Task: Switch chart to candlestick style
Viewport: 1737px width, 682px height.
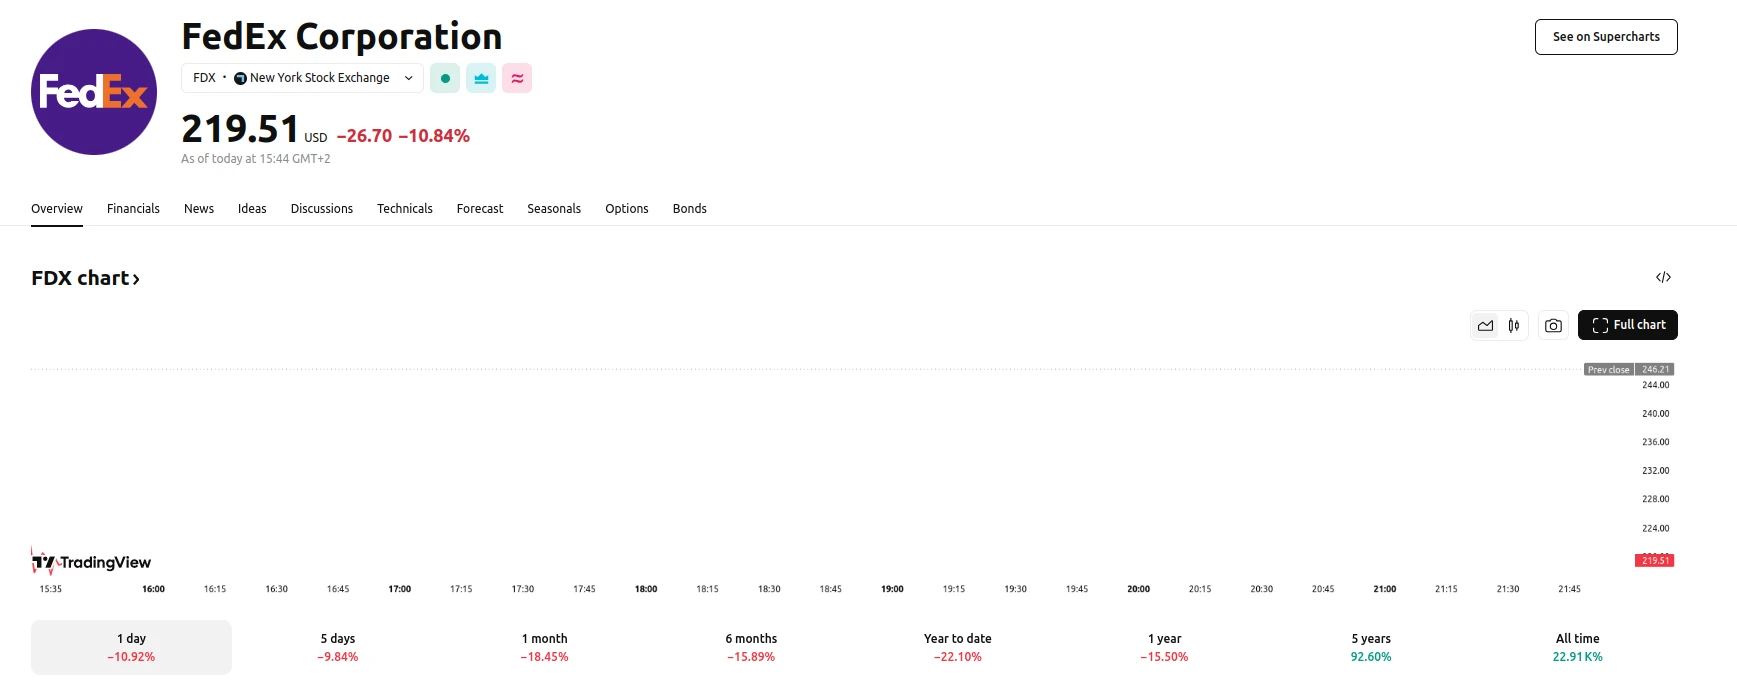Action: pos(1514,325)
